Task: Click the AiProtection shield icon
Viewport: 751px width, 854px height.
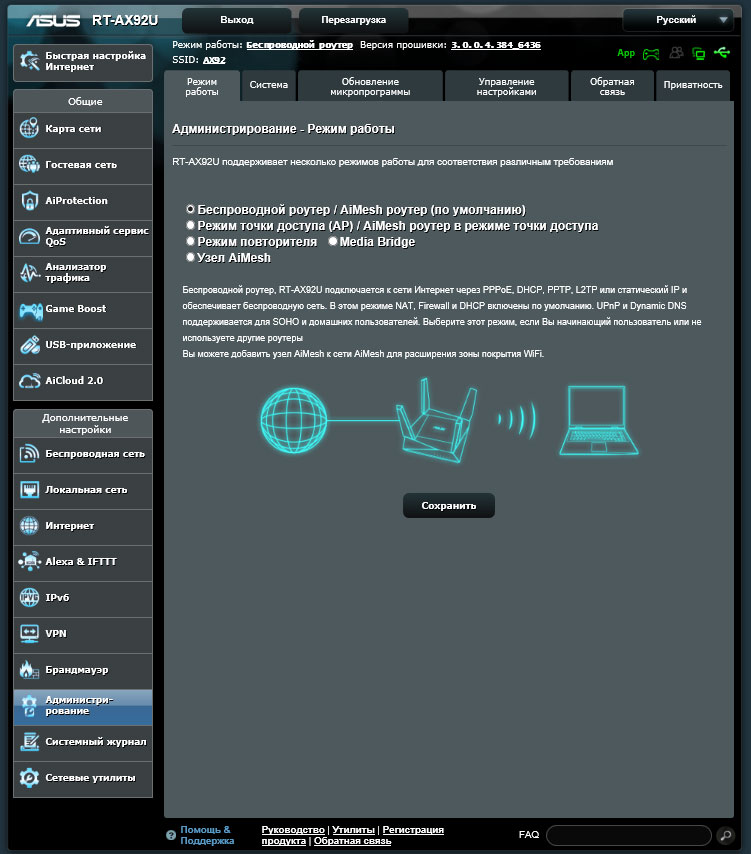Action: 29,200
